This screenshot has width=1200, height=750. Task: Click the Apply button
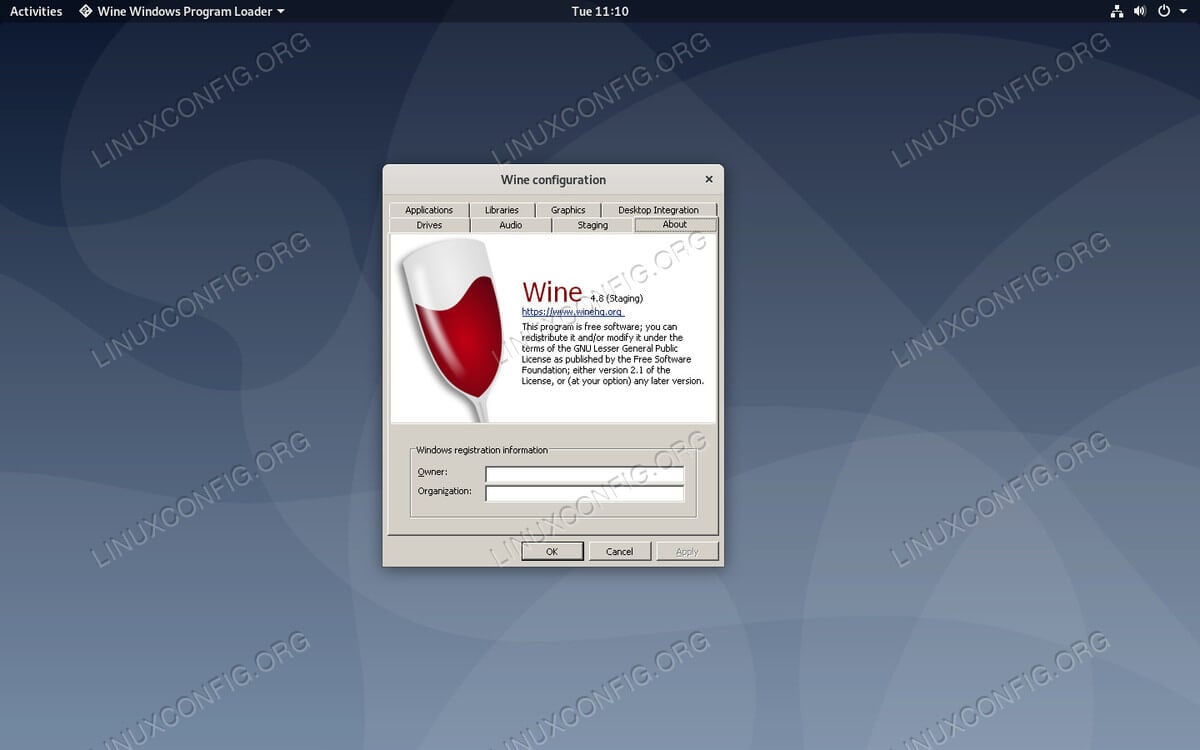687,551
